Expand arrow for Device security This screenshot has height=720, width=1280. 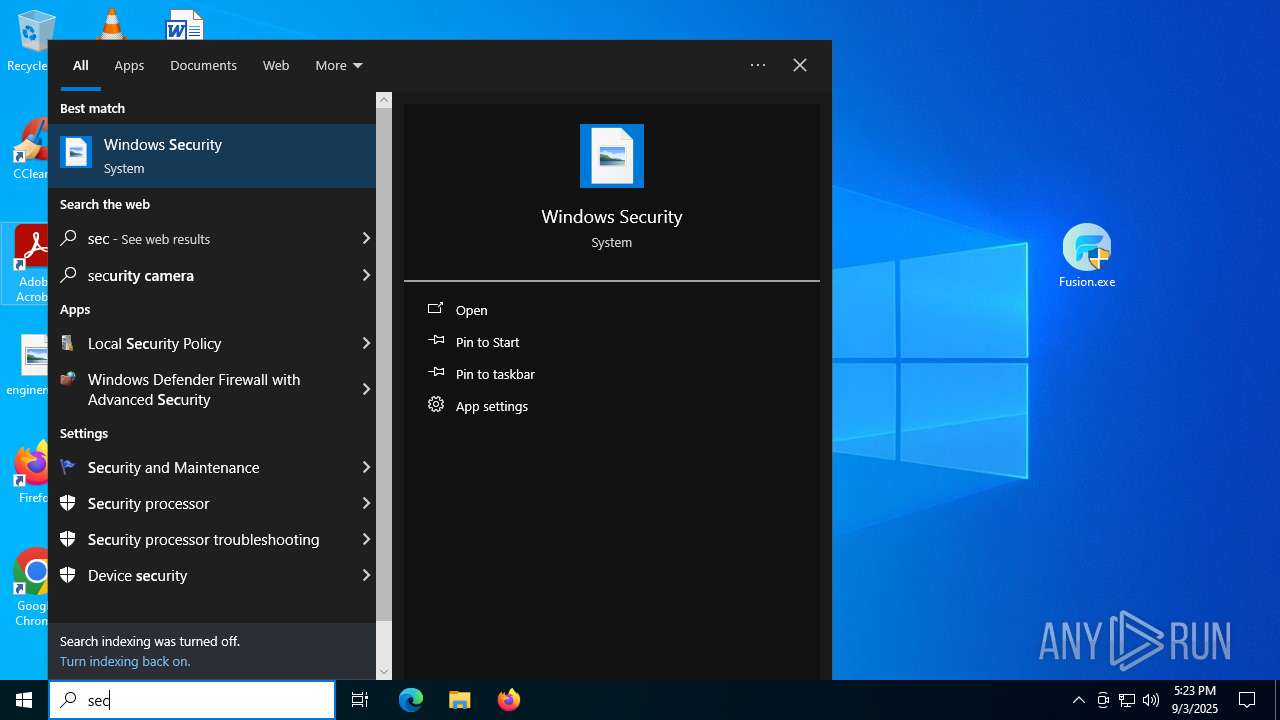coord(366,575)
